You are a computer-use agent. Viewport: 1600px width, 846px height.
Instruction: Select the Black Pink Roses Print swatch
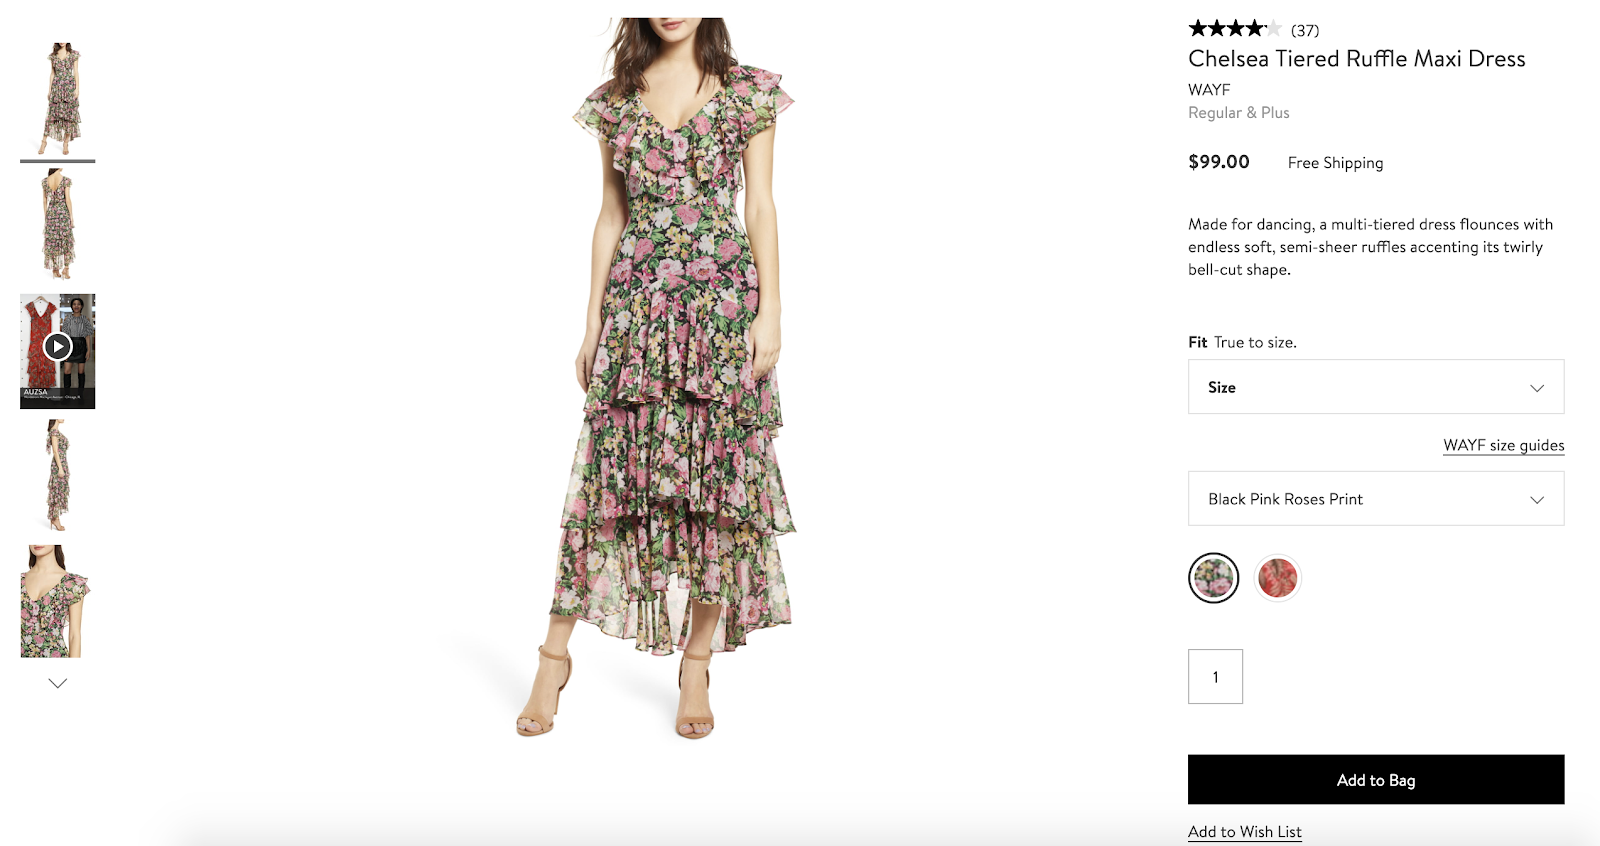(x=1213, y=577)
